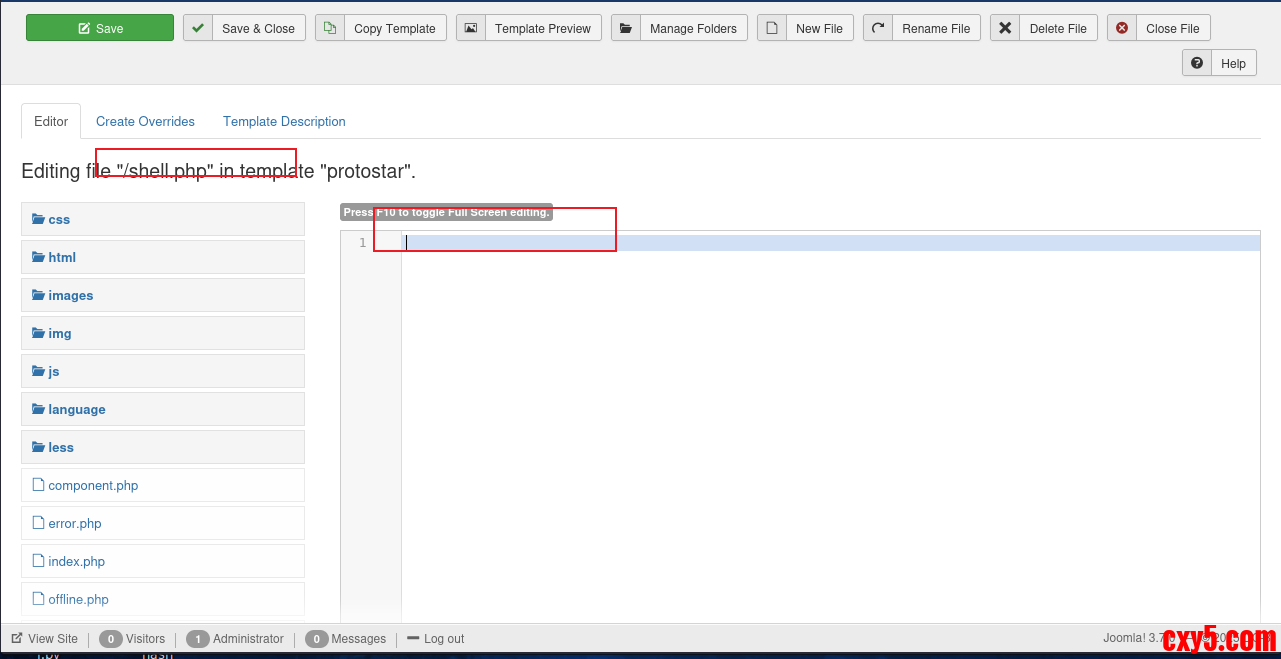
Task: Click line 1 in the code editor
Action: pos(830,243)
